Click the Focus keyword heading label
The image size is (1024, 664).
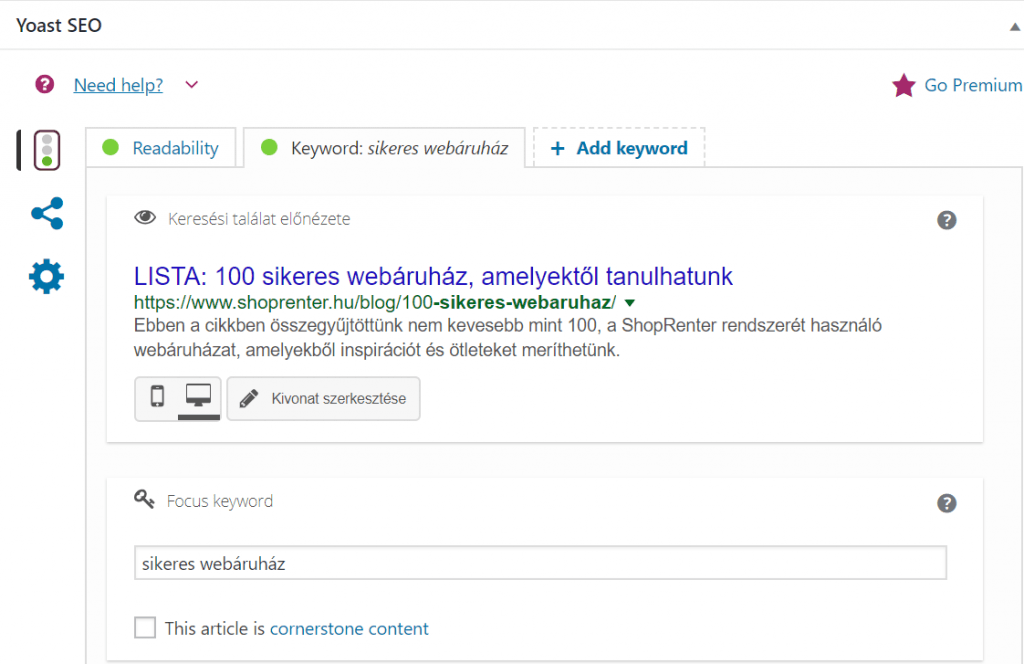[220, 501]
